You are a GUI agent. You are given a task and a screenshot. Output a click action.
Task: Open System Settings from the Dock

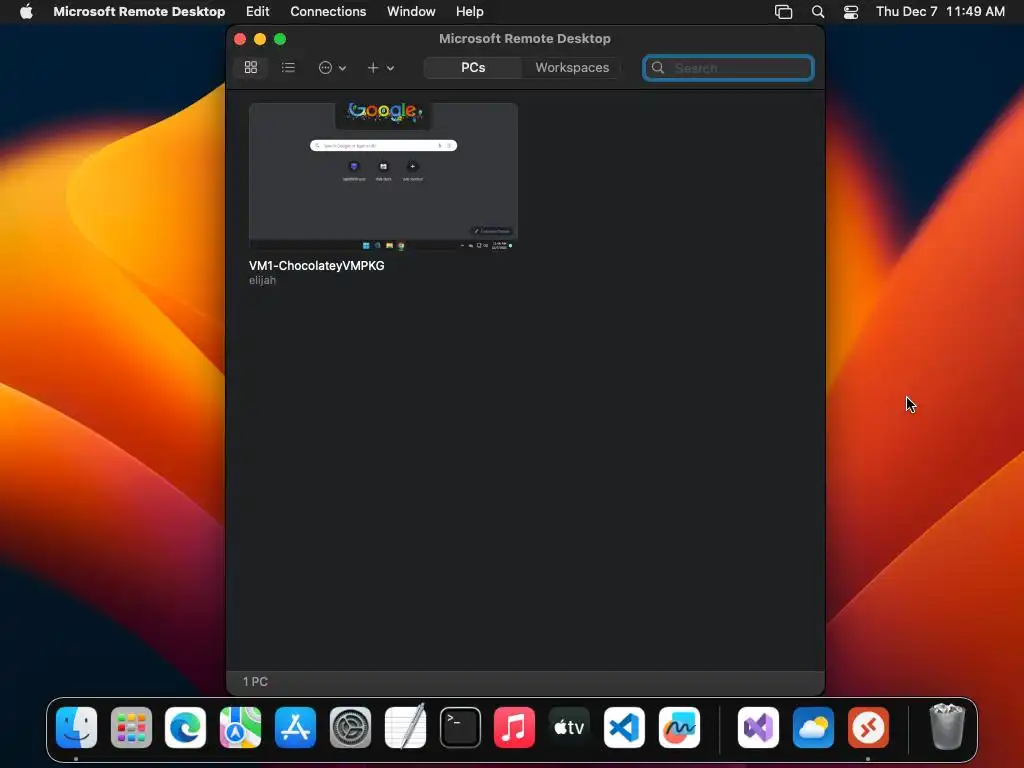coord(350,727)
